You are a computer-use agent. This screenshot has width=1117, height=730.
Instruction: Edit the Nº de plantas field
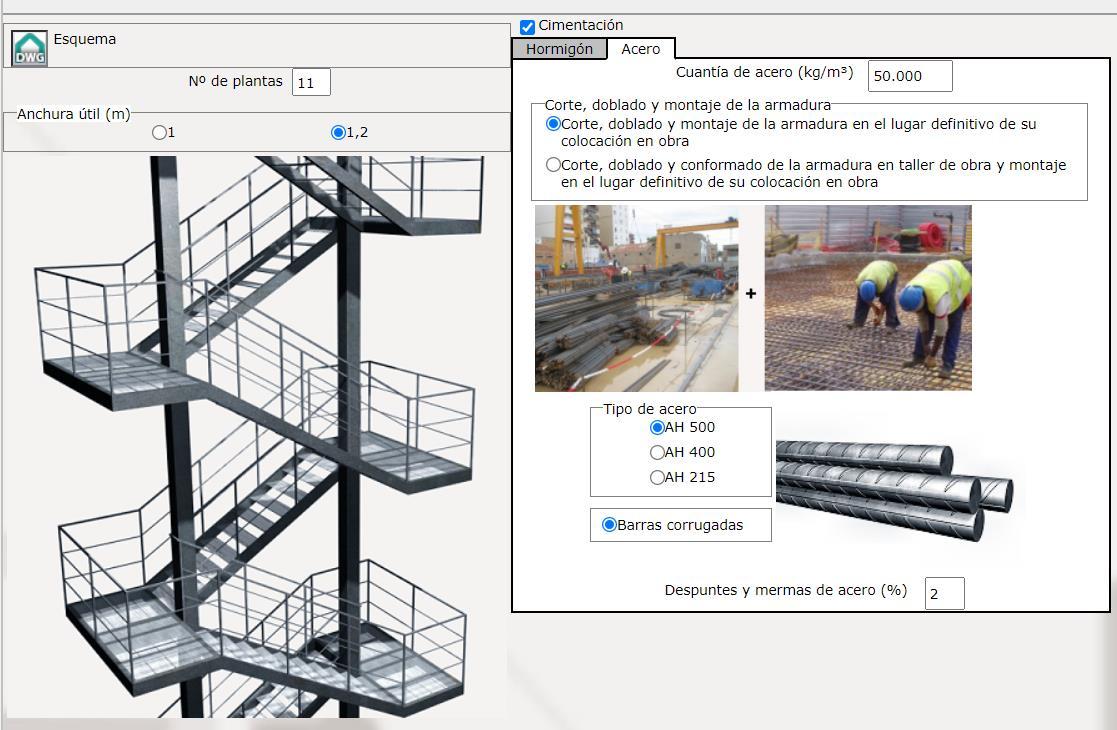(x=311, y=83)
